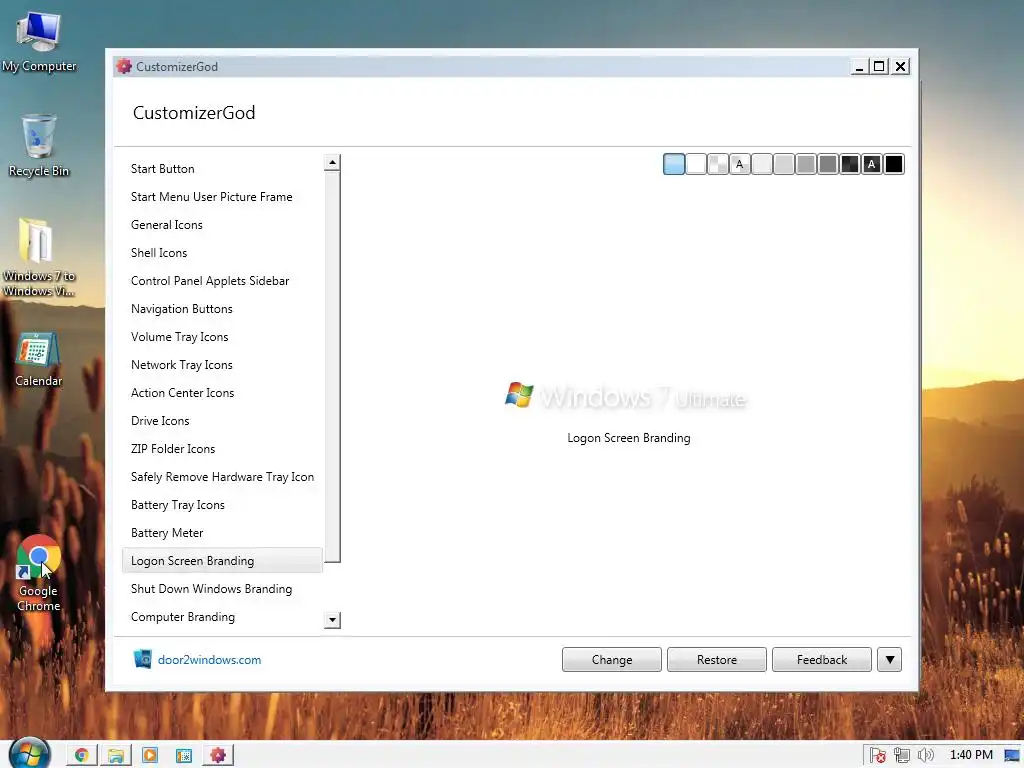Select Safely Remove Hardware Tray Icon
Screen dimensions: 1024x768
223,477
